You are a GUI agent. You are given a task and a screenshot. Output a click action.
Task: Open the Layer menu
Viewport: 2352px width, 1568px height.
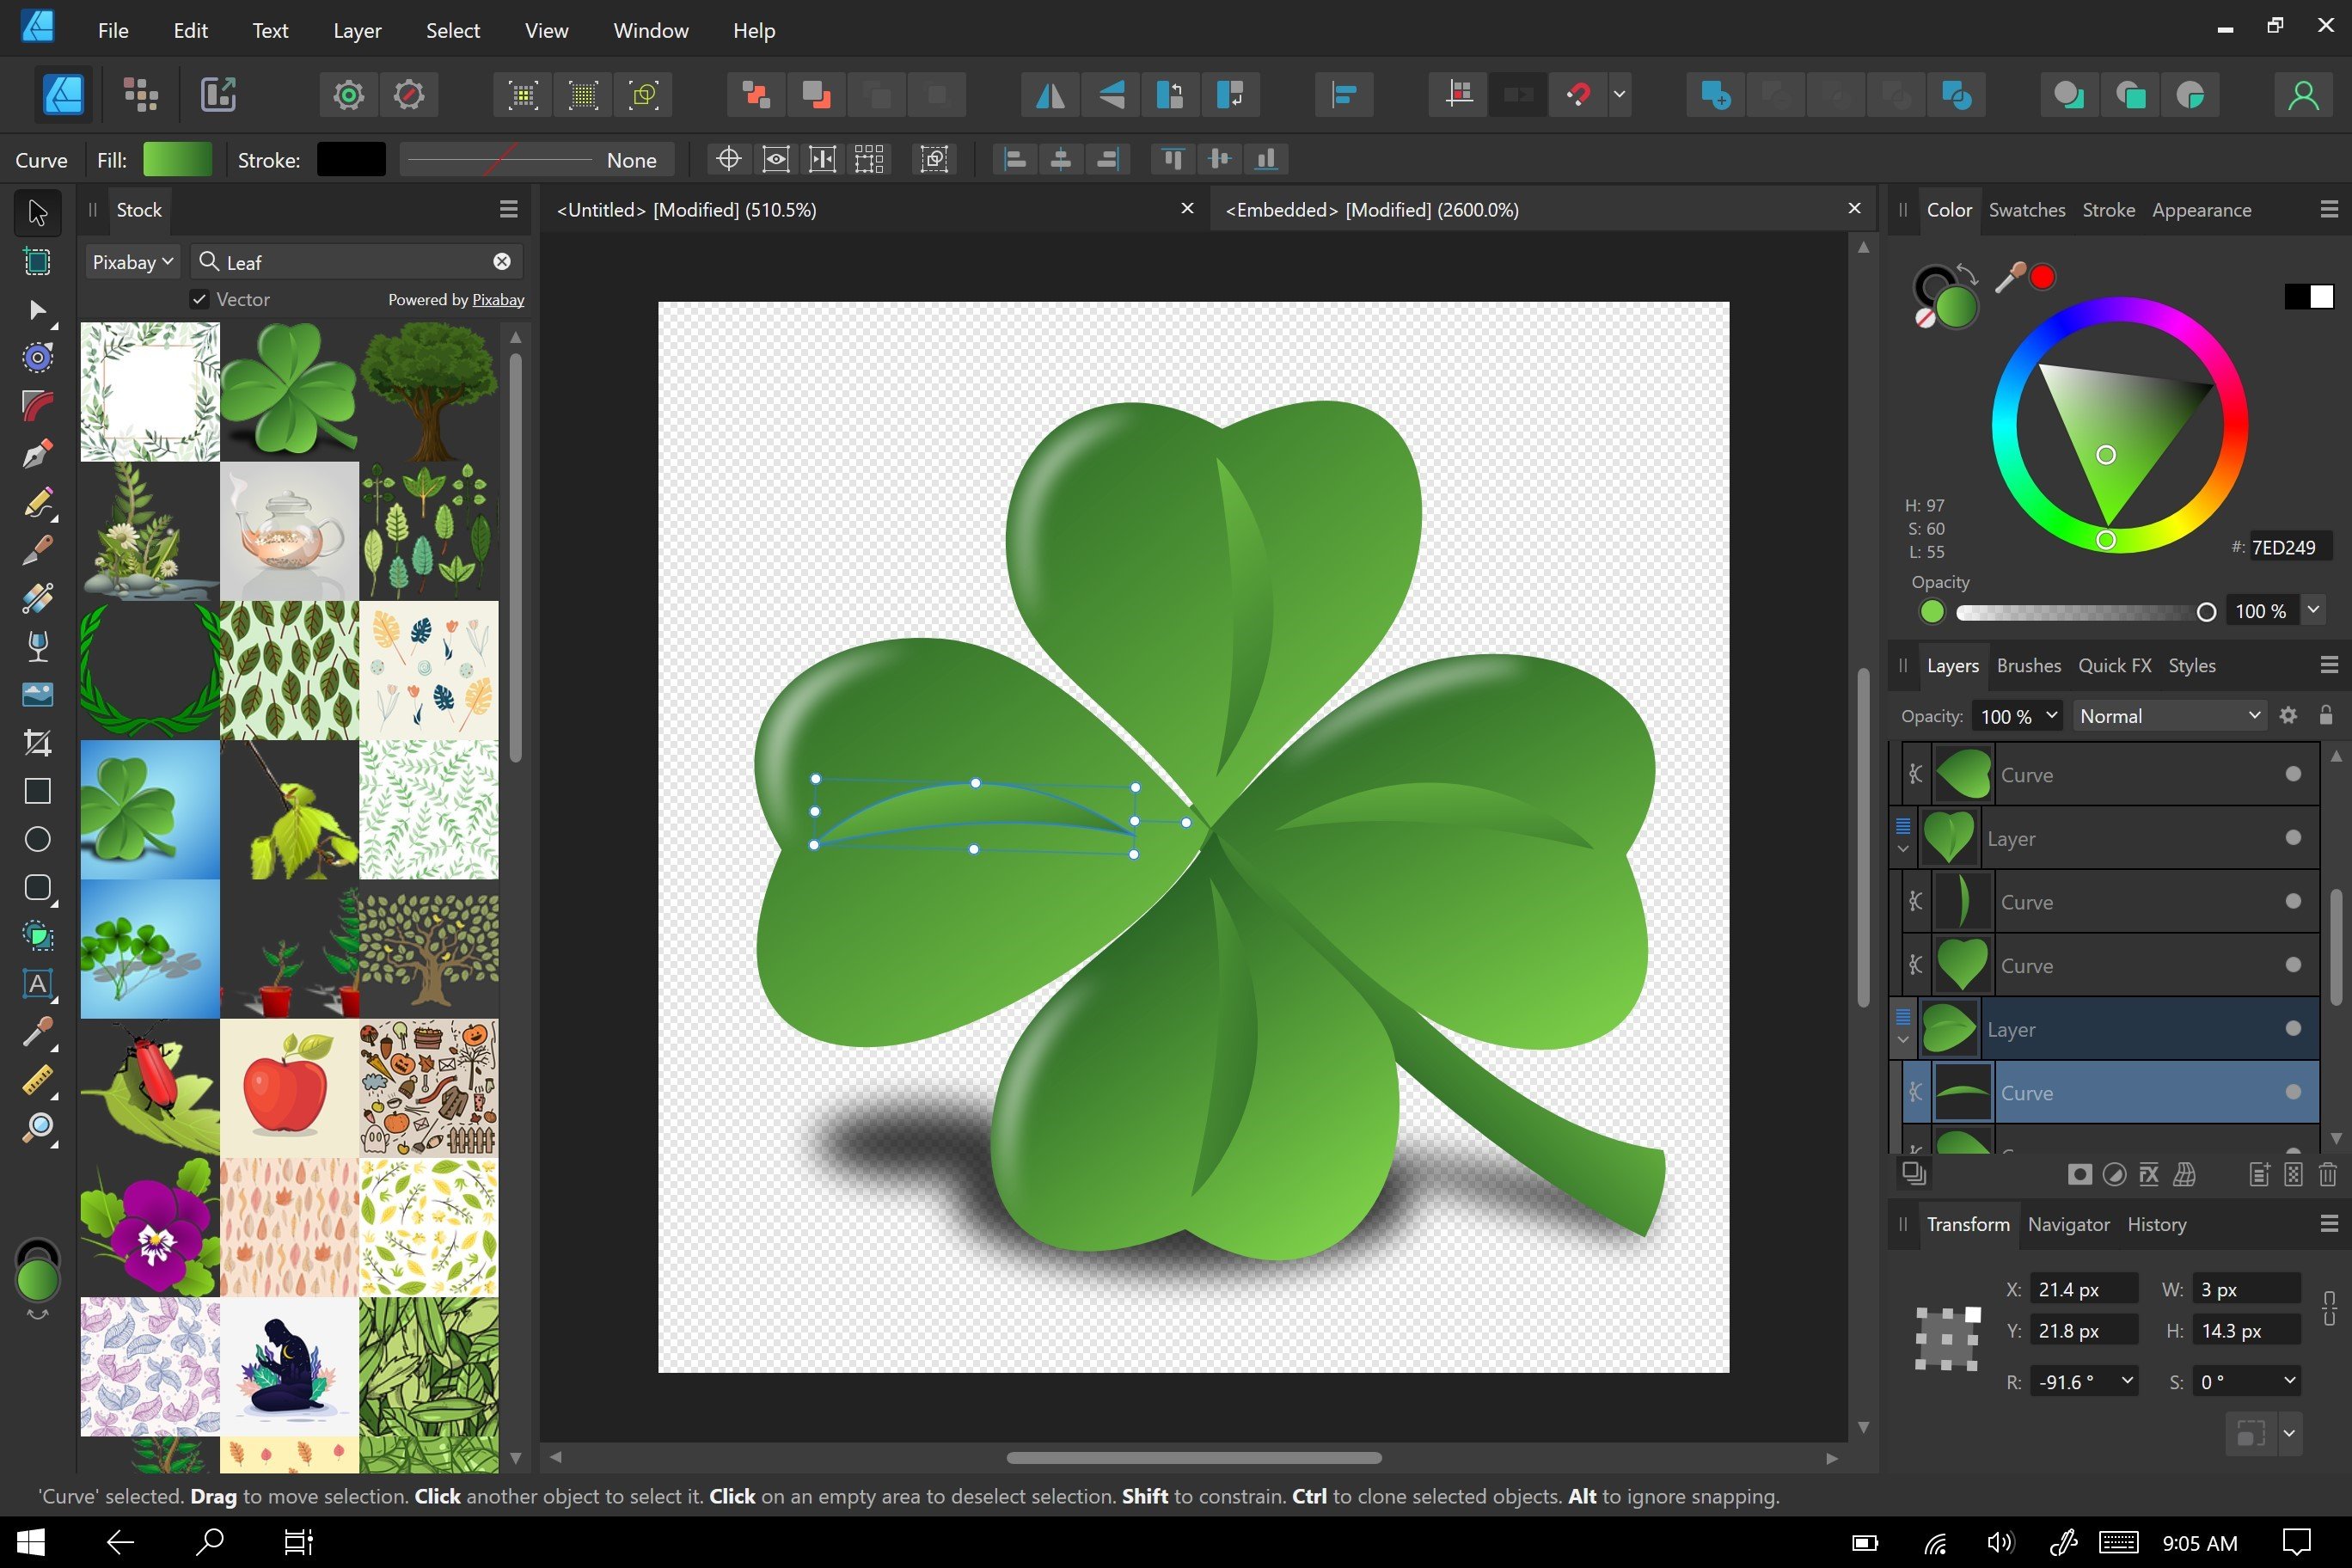pos(356,30)
